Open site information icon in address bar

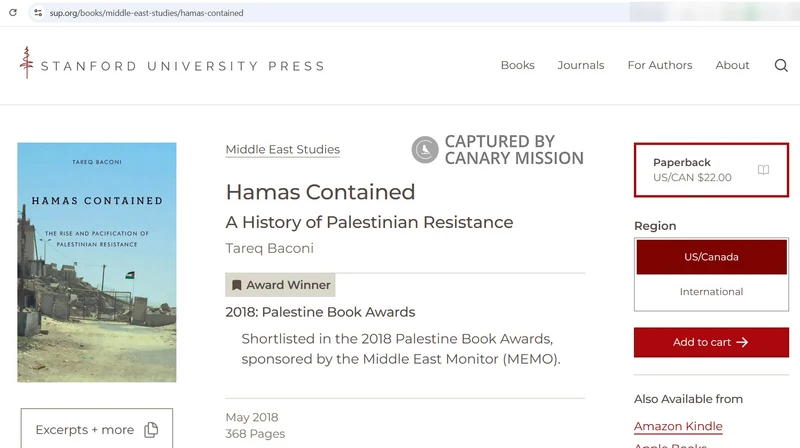pos(38,13)
